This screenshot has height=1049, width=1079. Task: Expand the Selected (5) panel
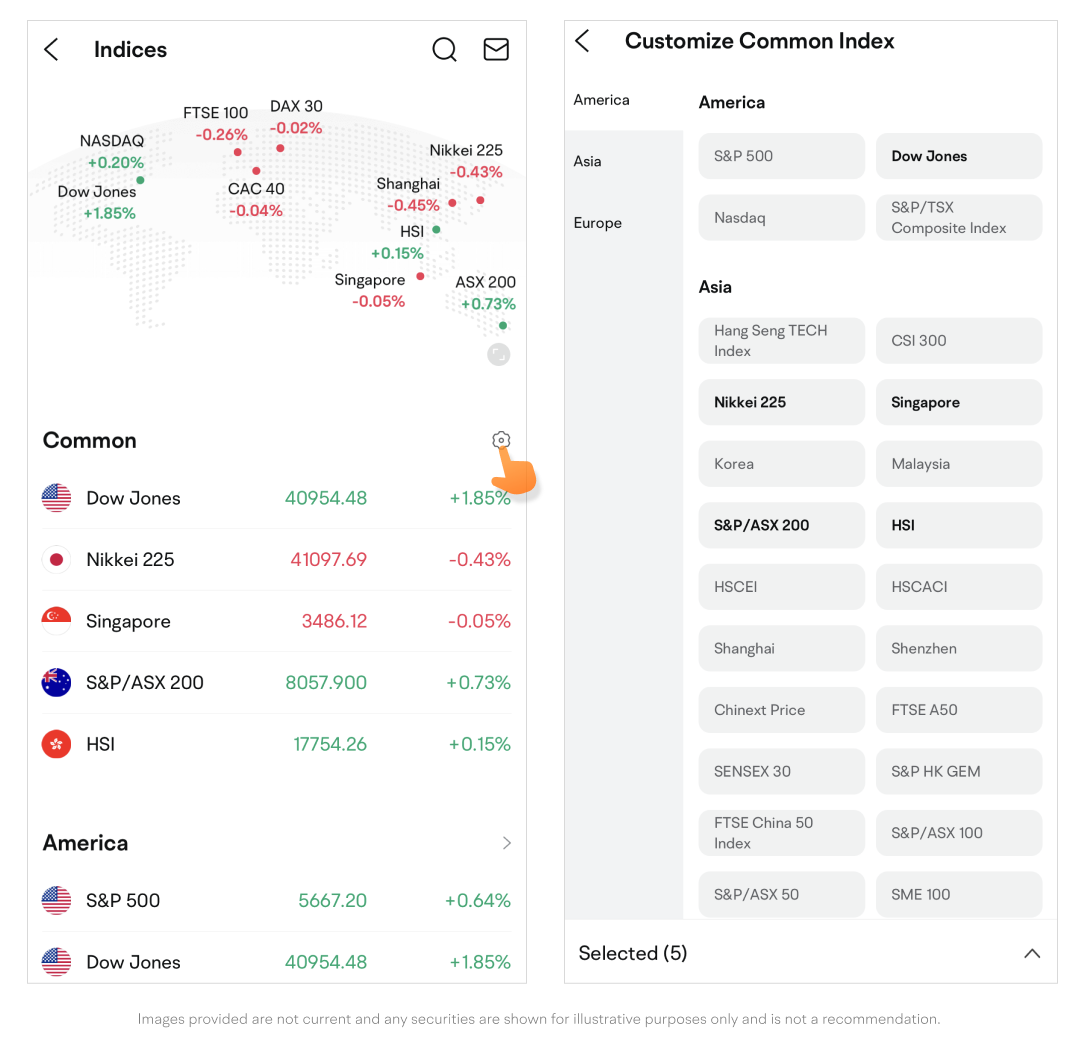(1032, 954)
